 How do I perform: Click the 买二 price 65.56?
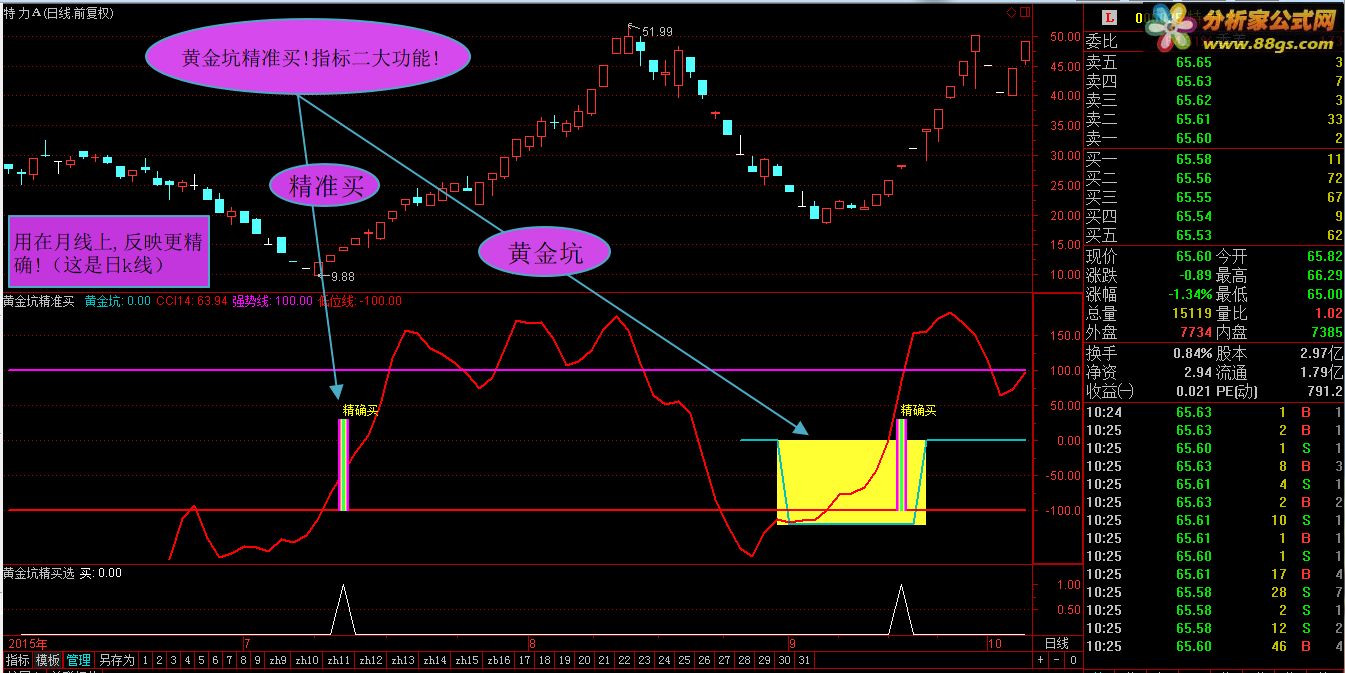pos(1193,178)
